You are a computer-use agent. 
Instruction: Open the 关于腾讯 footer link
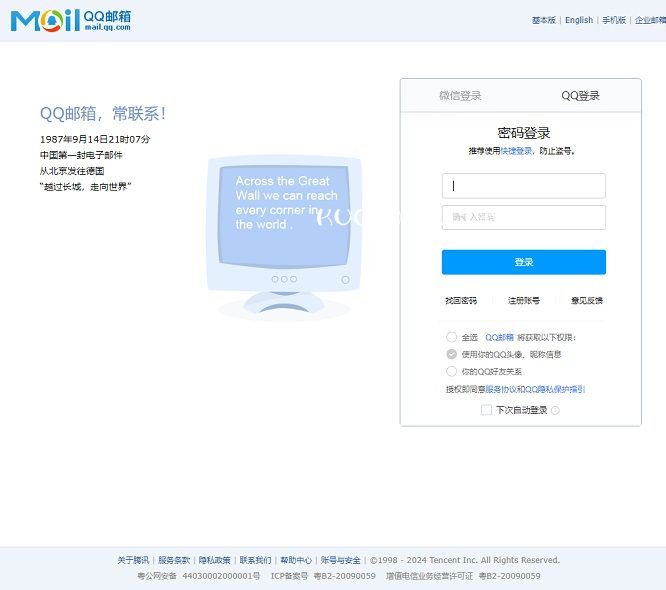(x=133, y=560)
